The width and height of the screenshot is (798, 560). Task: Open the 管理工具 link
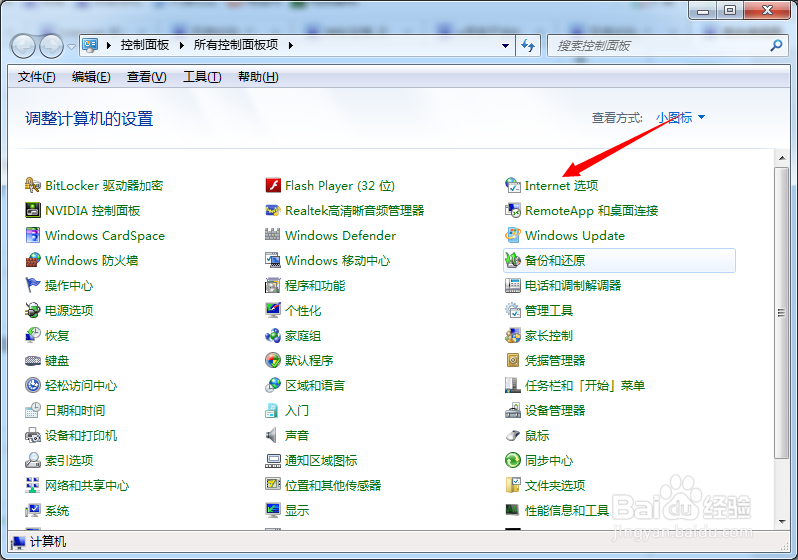tap(549, 310)
